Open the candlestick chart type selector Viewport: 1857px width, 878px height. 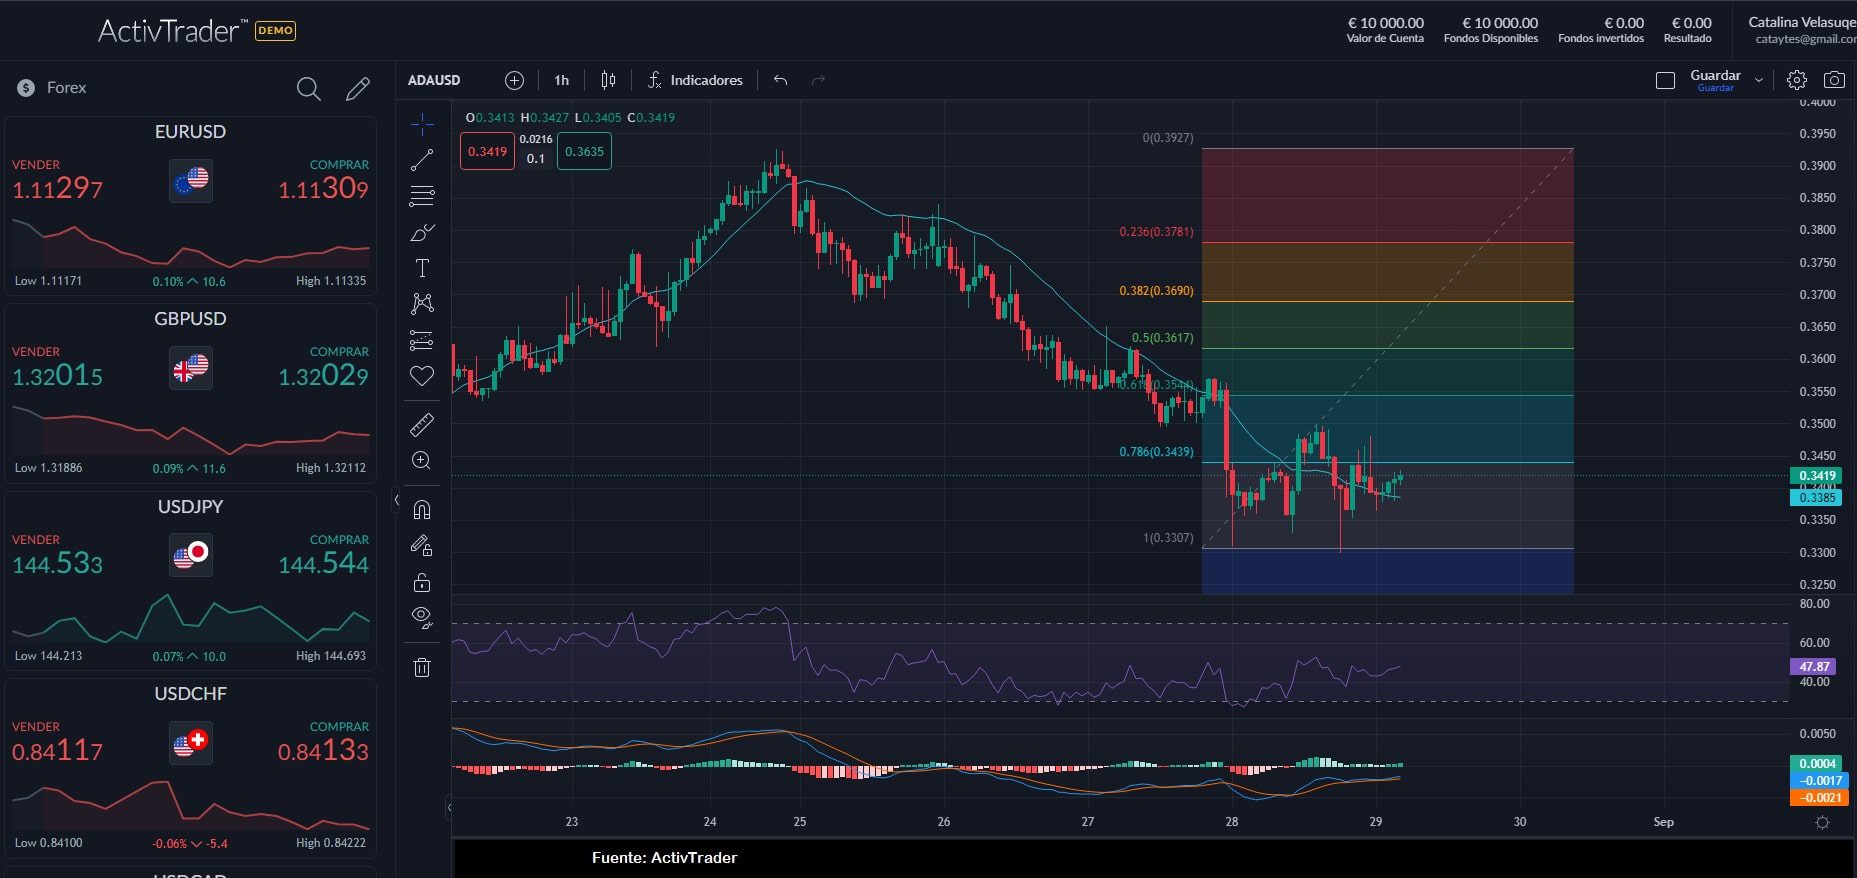(x=608, y=80)
